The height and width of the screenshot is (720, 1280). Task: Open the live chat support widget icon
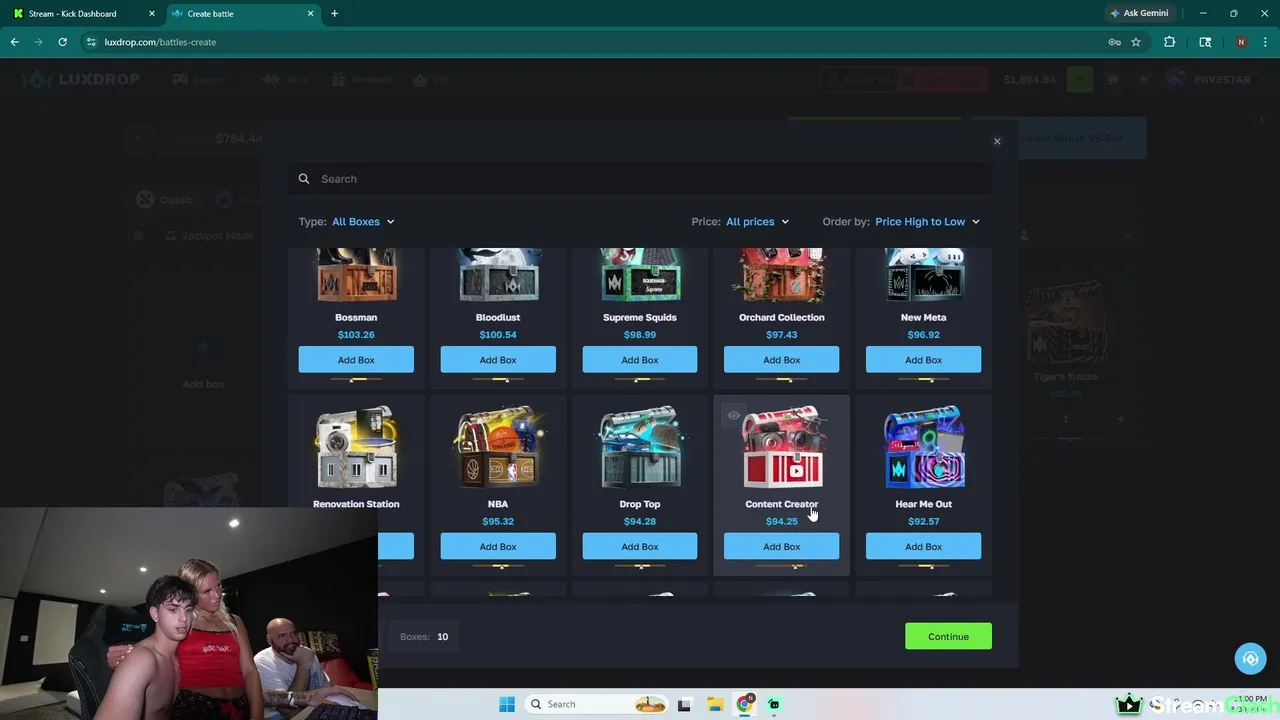(x=1250, y=659)
